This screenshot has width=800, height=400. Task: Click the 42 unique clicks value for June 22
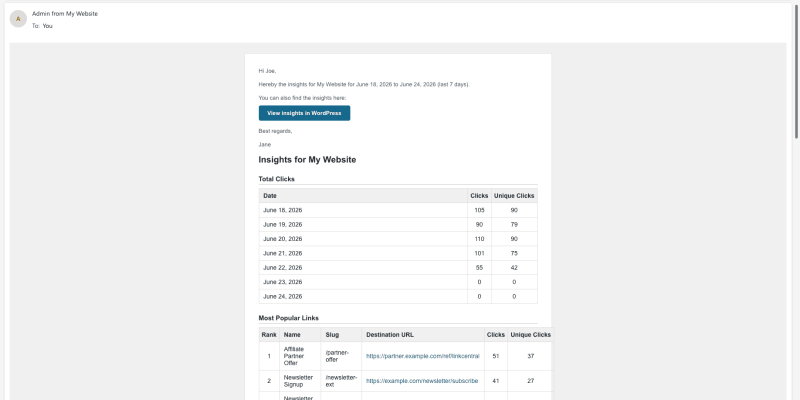(x=514, y=267)
